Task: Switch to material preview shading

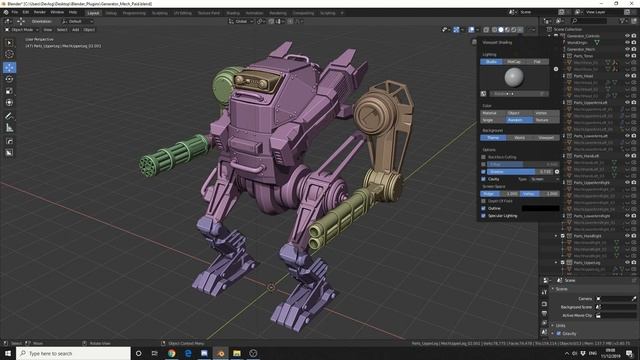Action: pos(507,30)
